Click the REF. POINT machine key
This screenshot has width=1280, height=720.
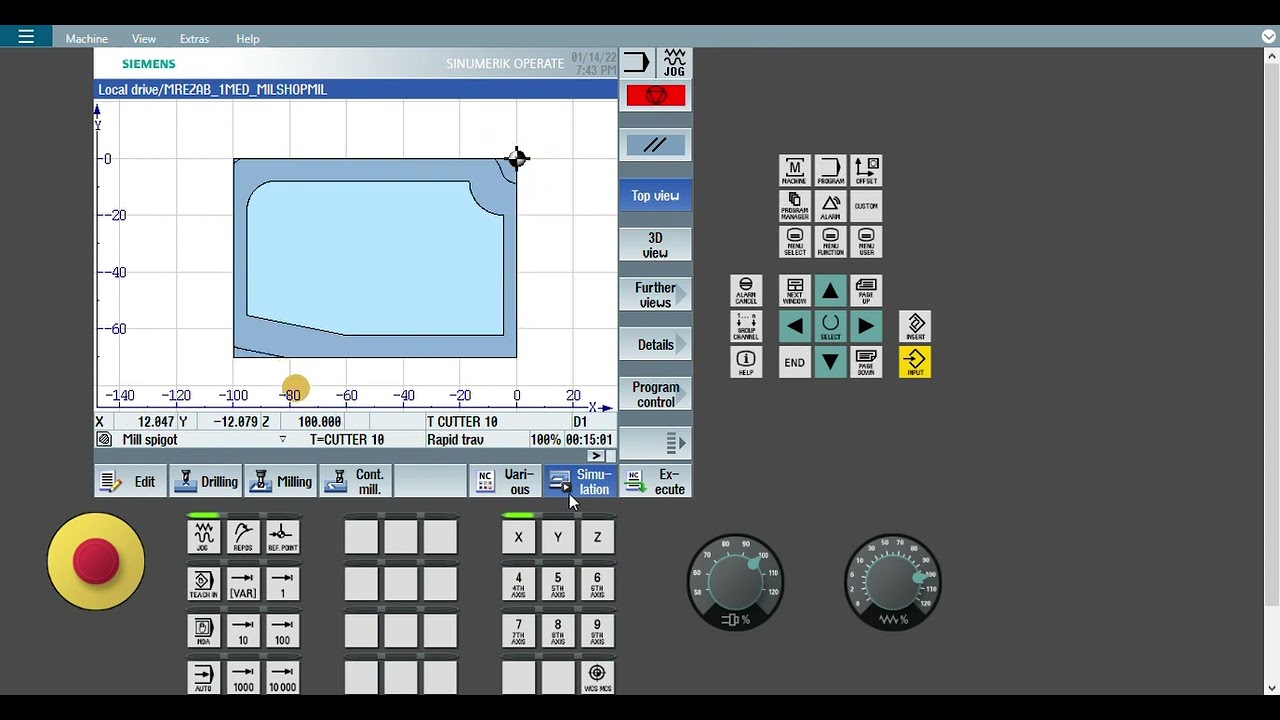(283, 537)
